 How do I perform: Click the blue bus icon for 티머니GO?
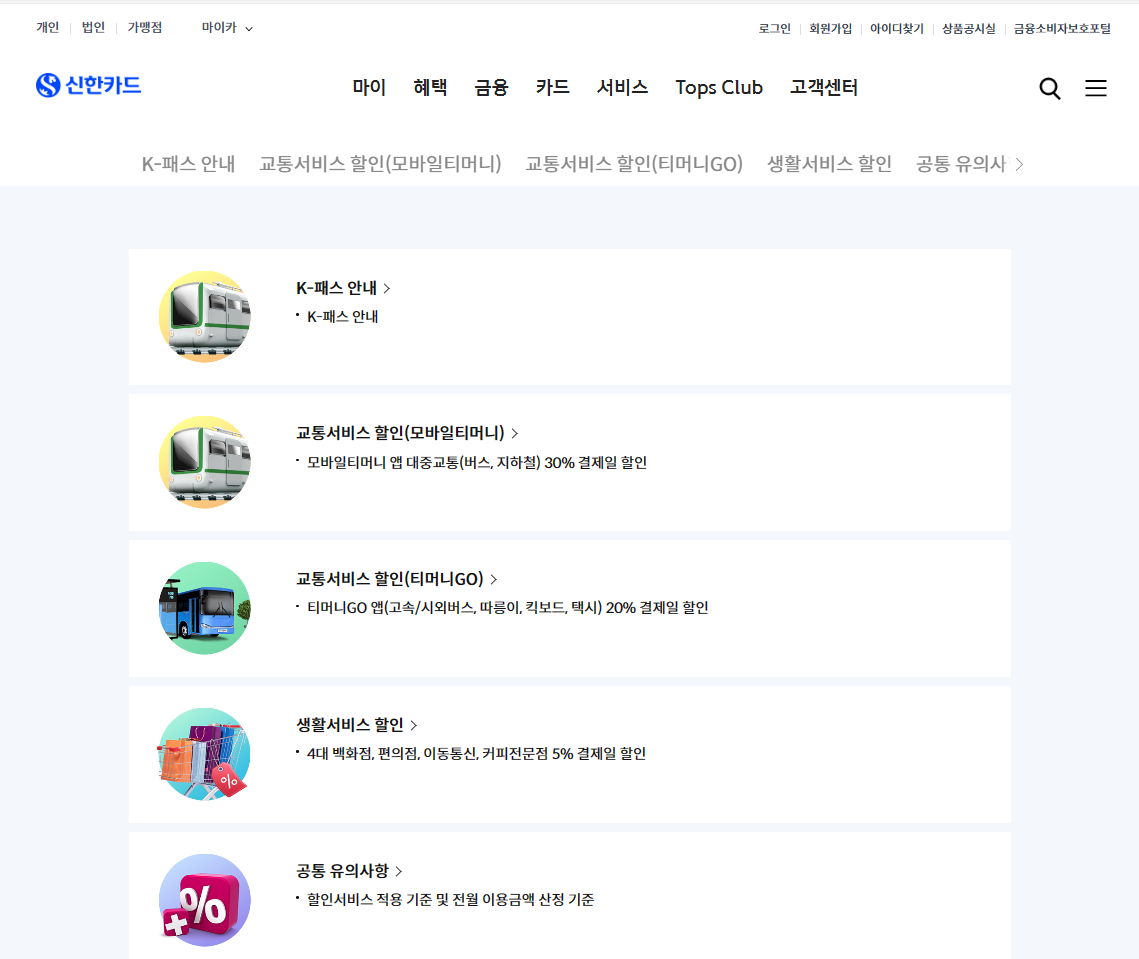click(x=205, y=608)
